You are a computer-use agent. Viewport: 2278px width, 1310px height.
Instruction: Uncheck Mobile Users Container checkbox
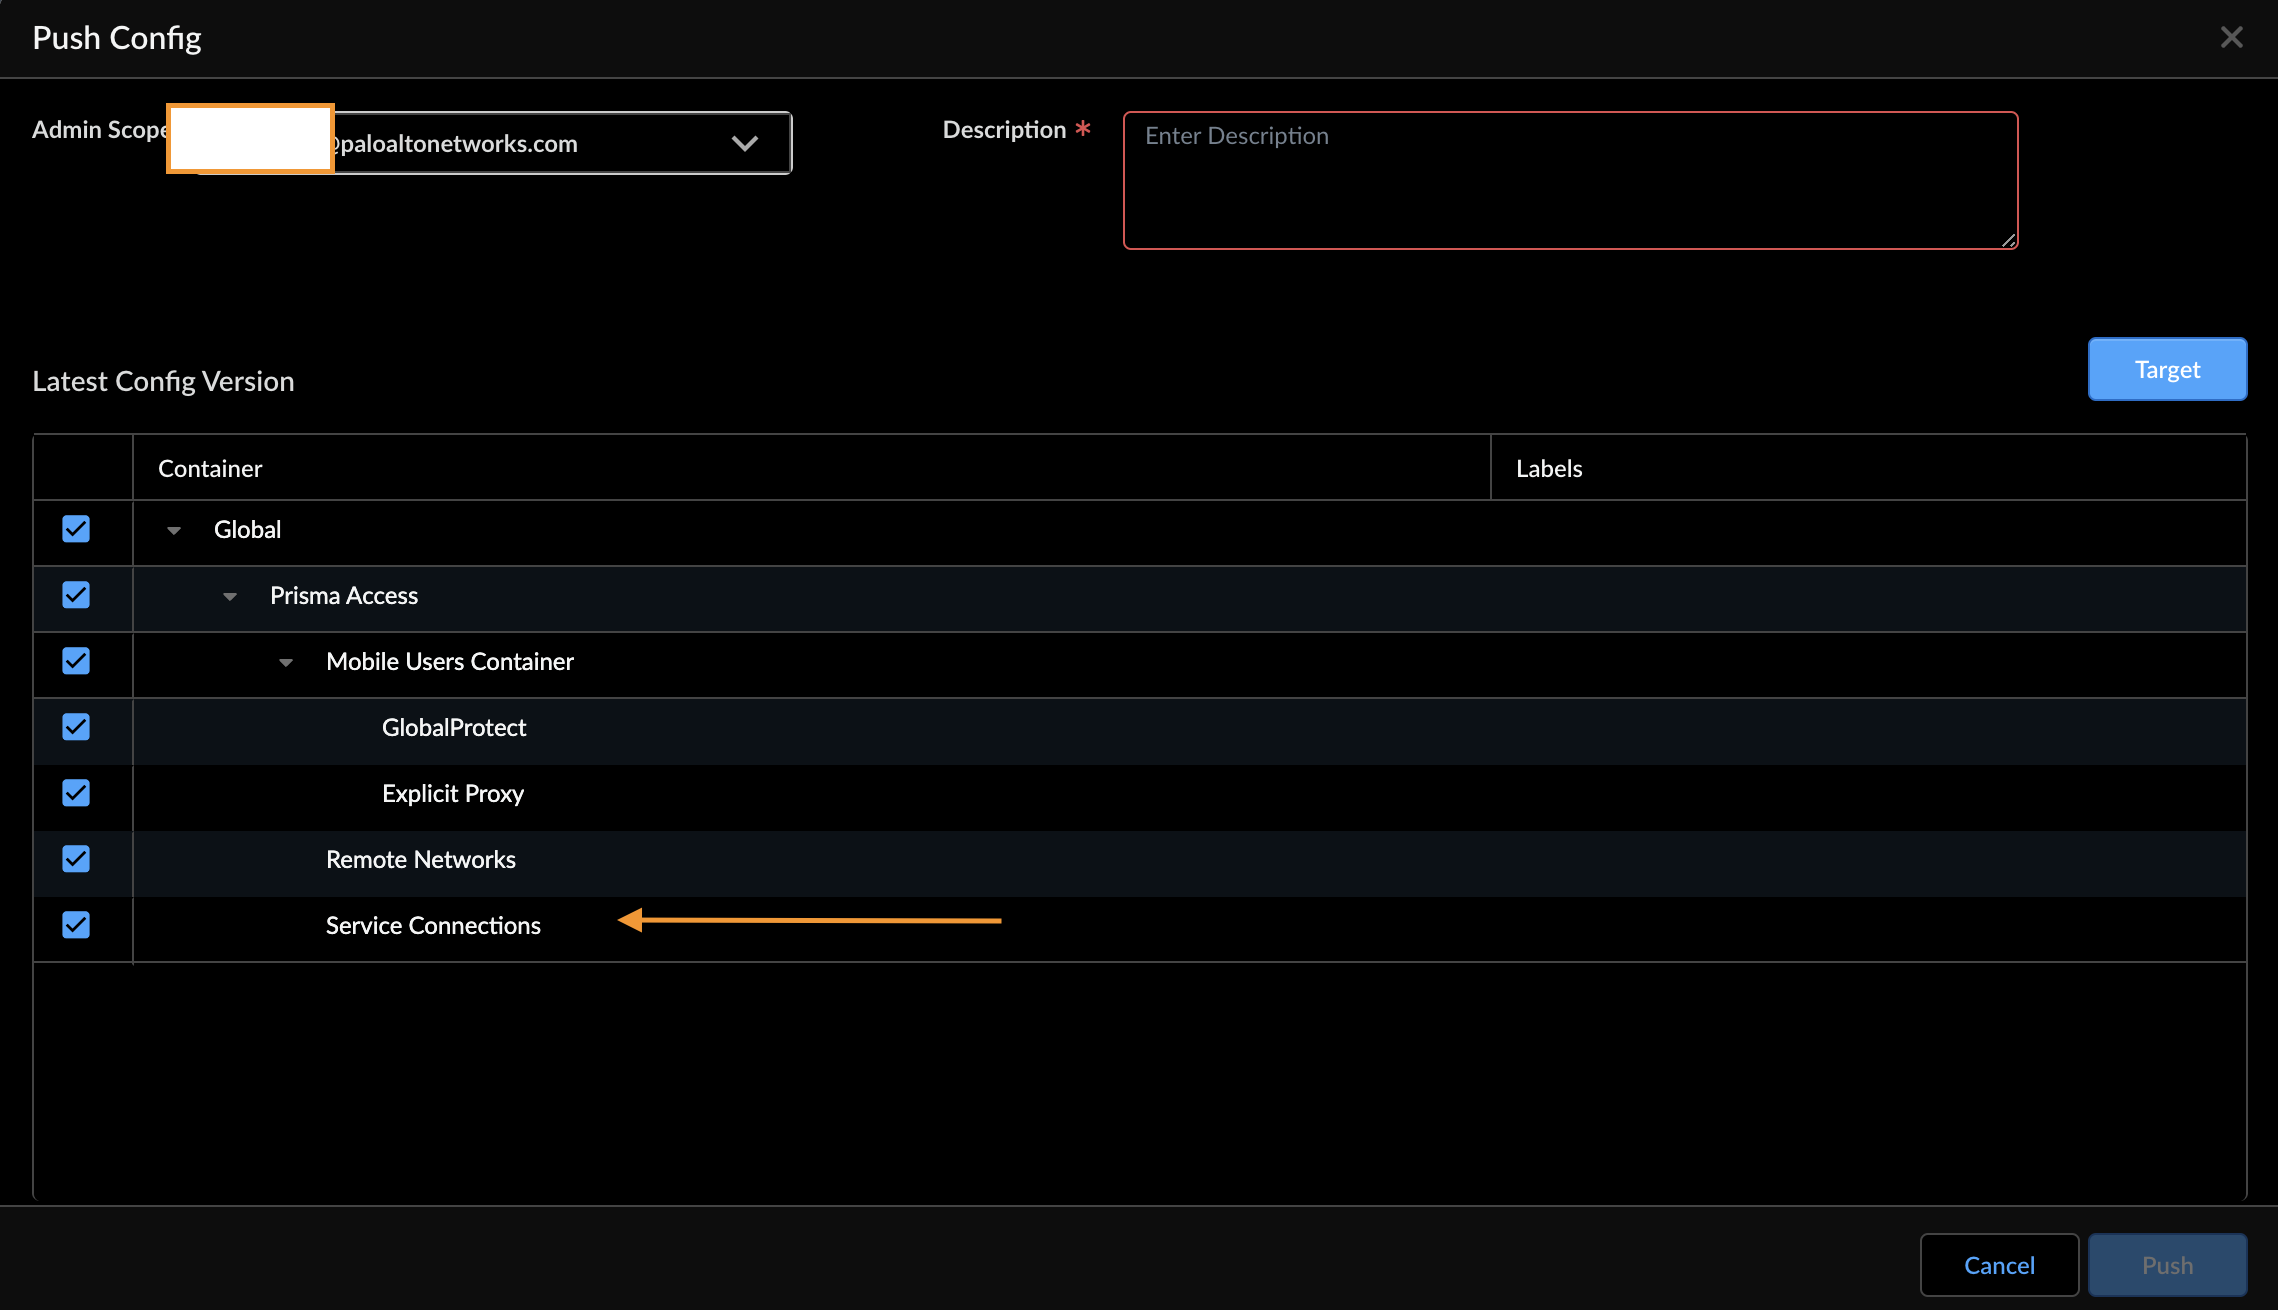76,661
